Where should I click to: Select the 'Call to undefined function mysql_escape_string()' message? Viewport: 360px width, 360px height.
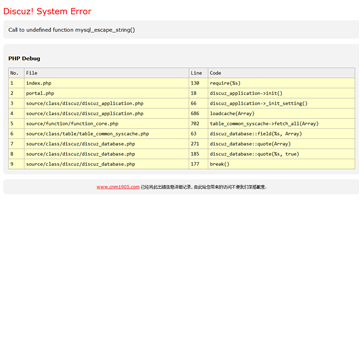(72, 30)
